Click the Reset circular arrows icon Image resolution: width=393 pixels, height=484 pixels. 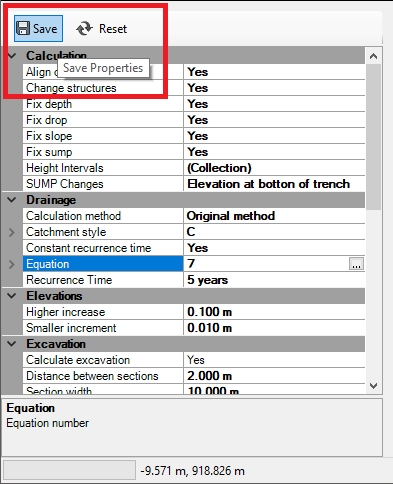pyautogui.click(x=84, y=28)
